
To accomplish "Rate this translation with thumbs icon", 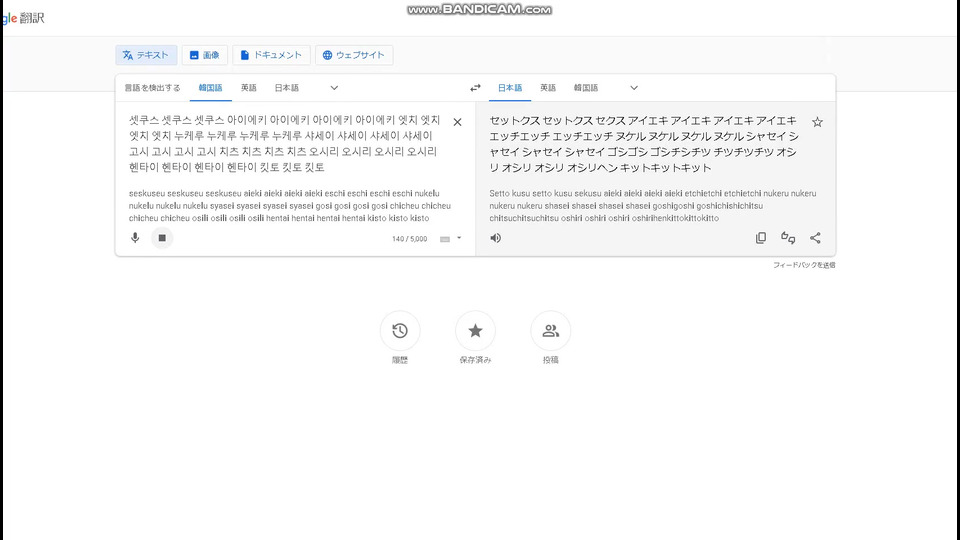I will 788,238.
